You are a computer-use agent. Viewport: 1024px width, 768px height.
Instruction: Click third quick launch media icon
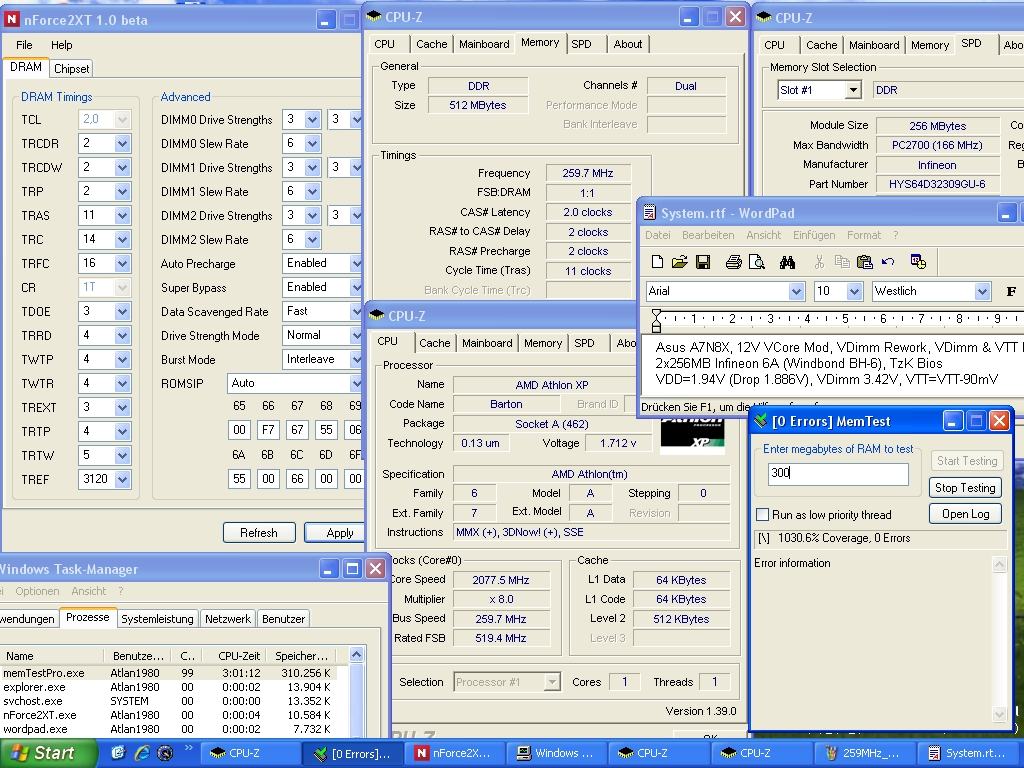[165, 753]
